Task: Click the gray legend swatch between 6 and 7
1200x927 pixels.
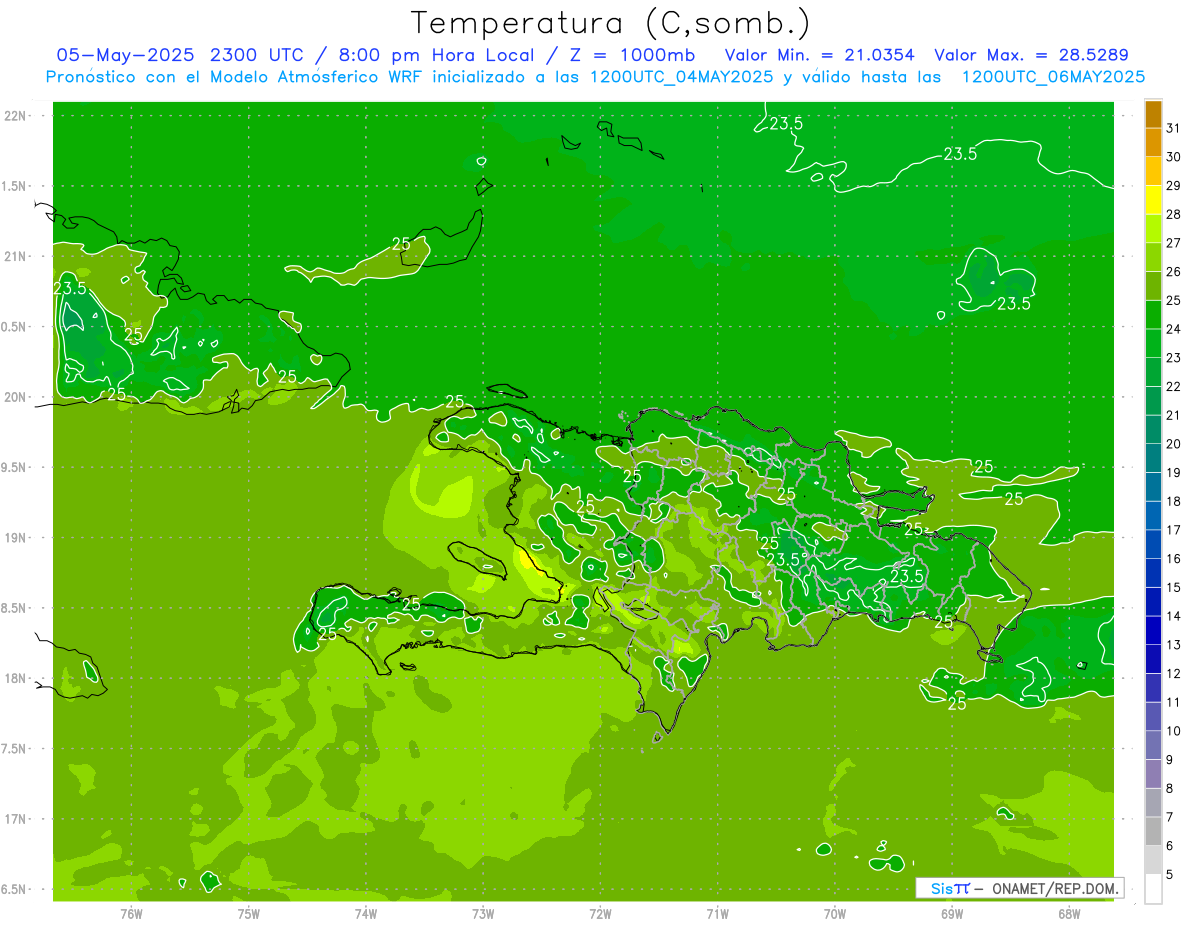Action: (1153, 831)
